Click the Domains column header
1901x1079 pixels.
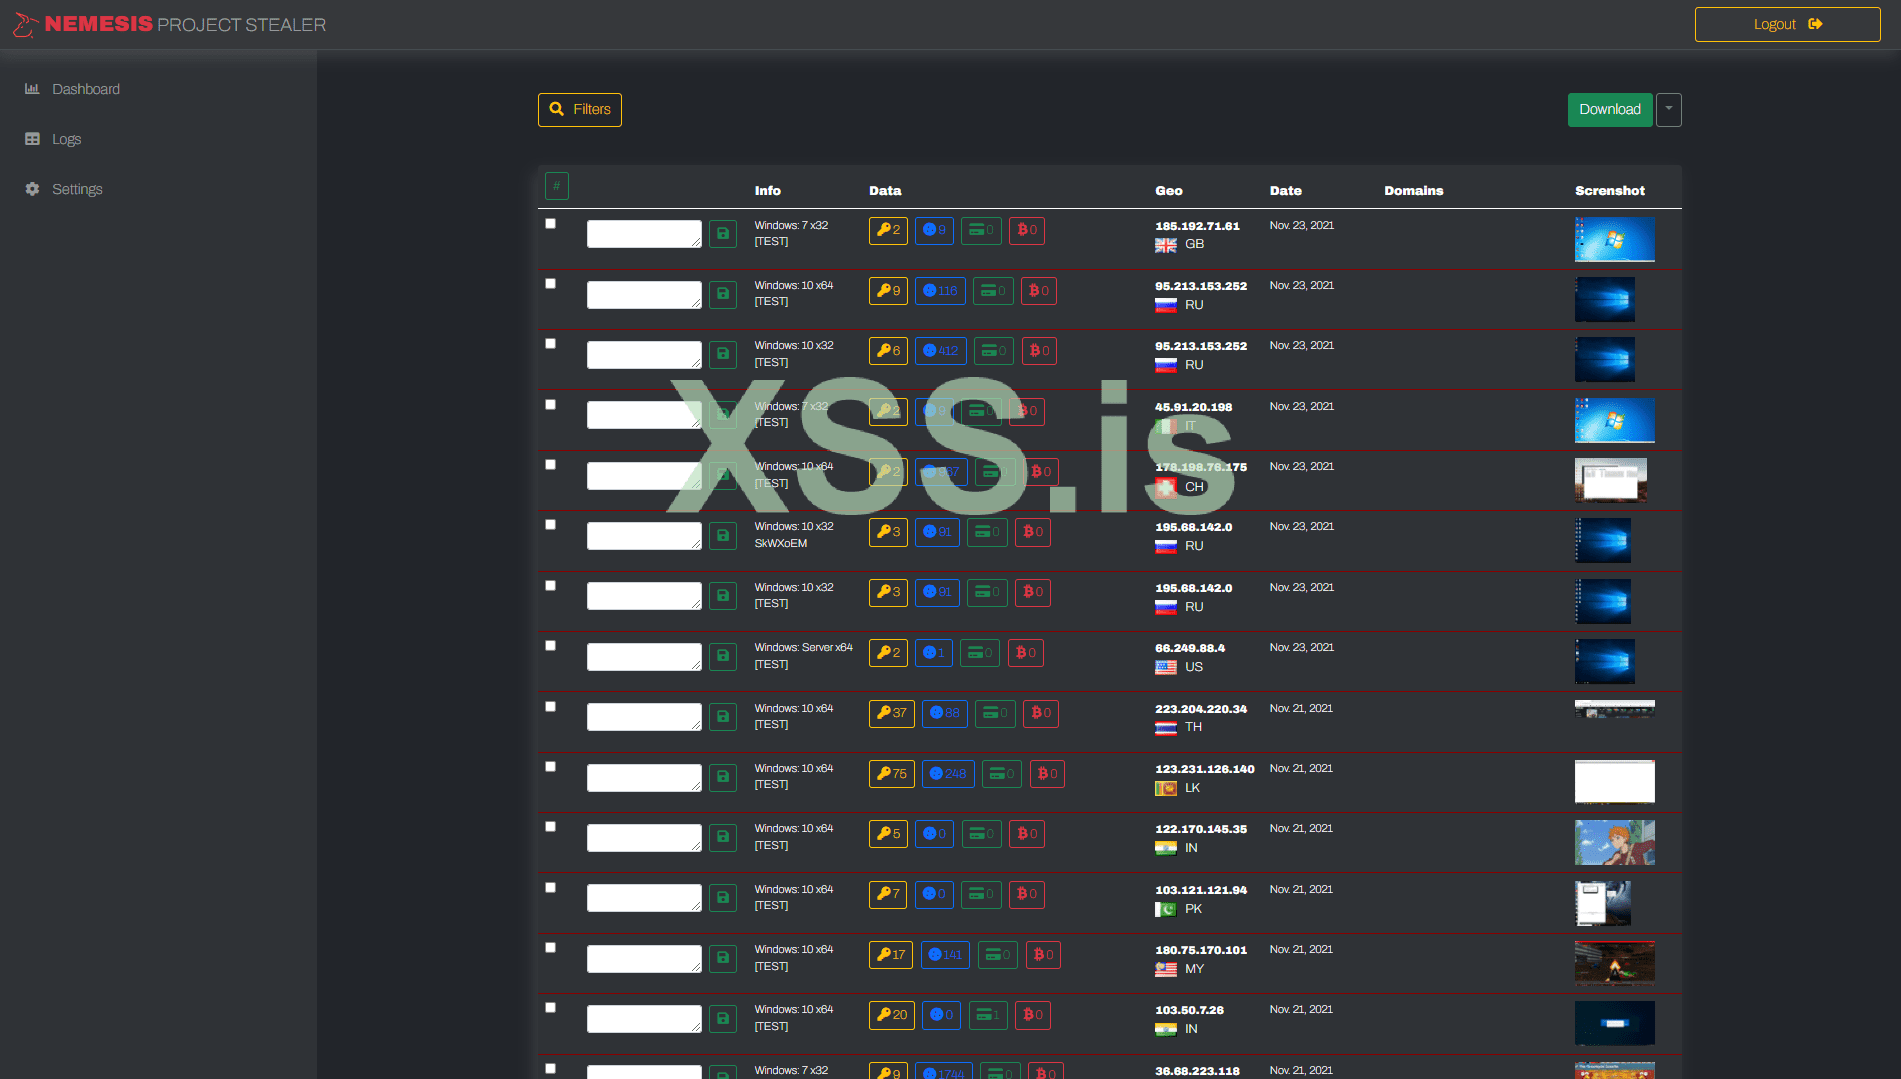(x=1414, y=191)
